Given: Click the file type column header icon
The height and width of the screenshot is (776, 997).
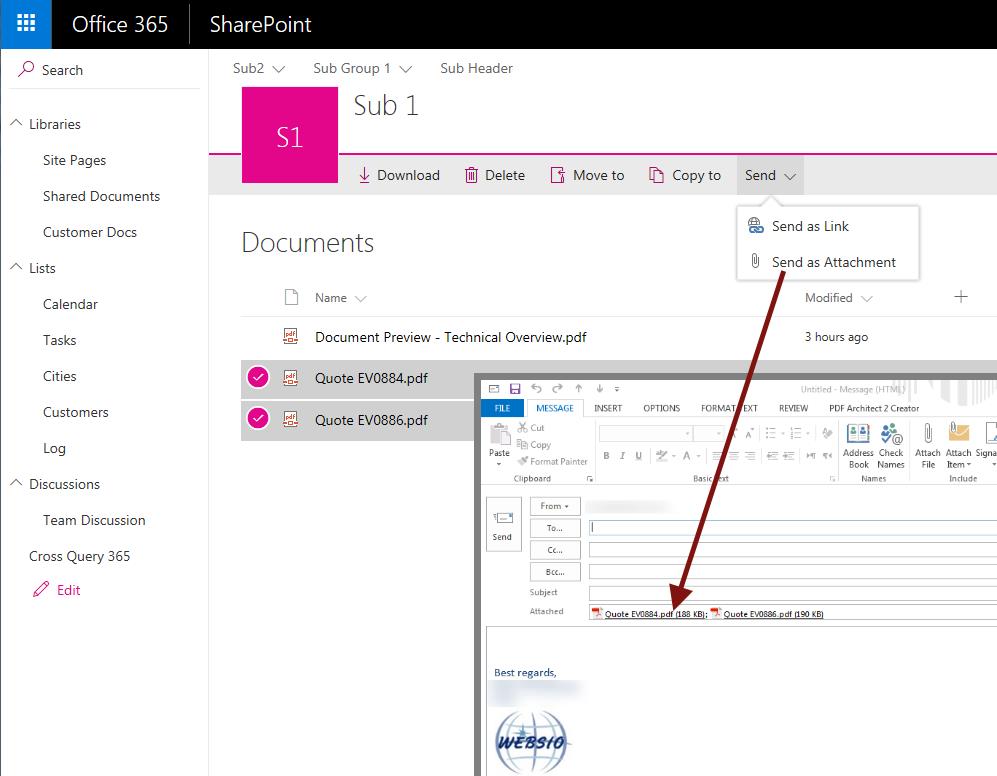Looking at the screenshot, I should [291, 297].
